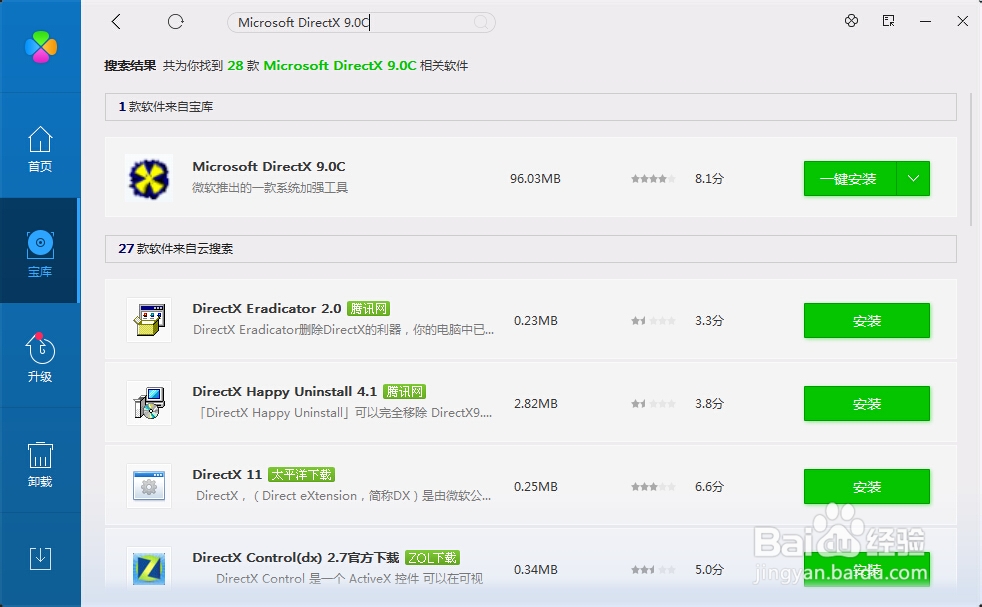This screenshot has width=982, height=607.
Task: Click the DirectX Control(dx) Z icon
Action: click(149, 568)
